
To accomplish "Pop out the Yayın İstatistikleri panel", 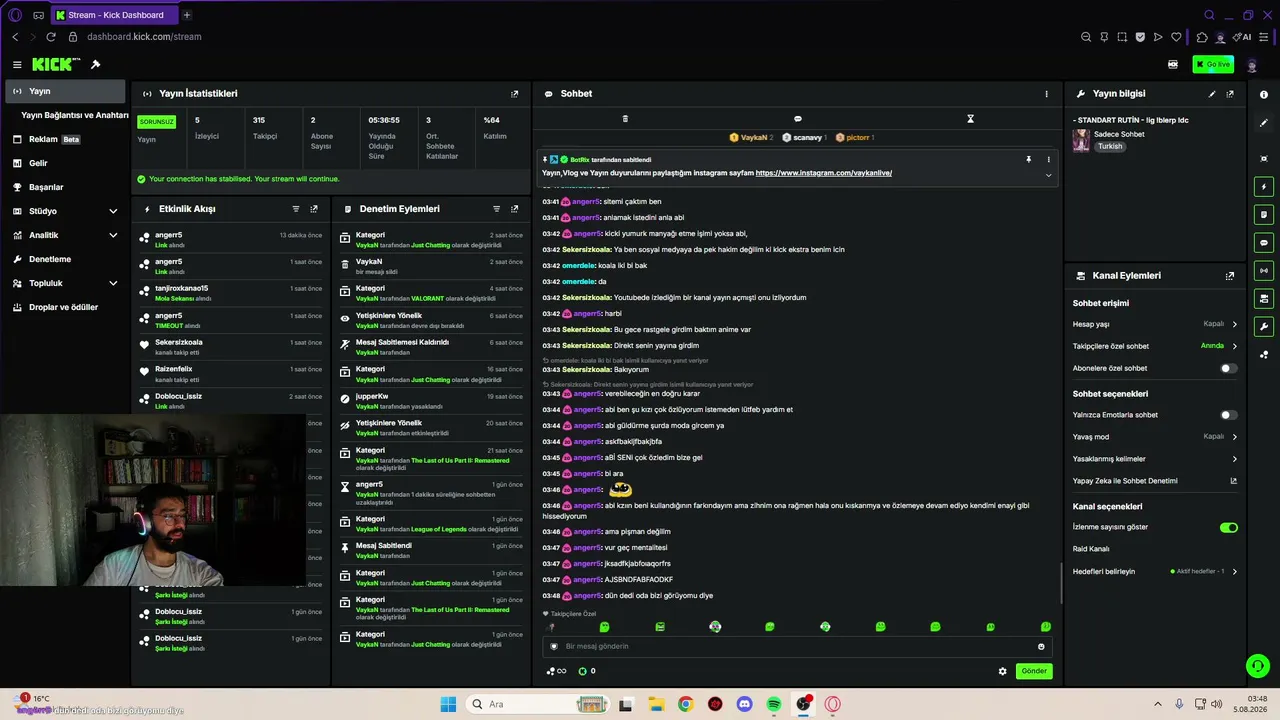I will 515,94.
